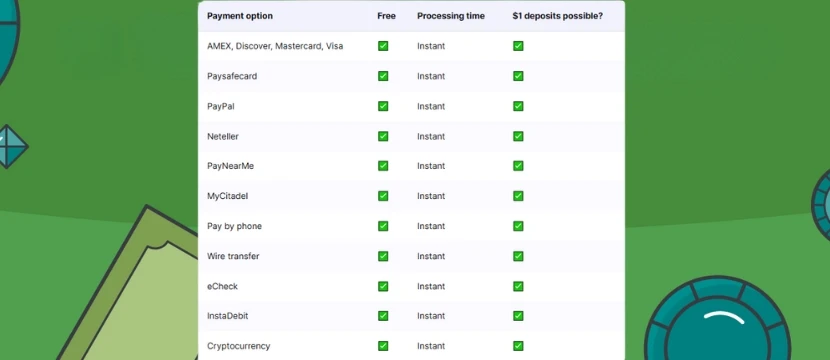
Task: Select the AMEX, Discover, Mastercard, Visa text
Action: [x=275, y=46]
